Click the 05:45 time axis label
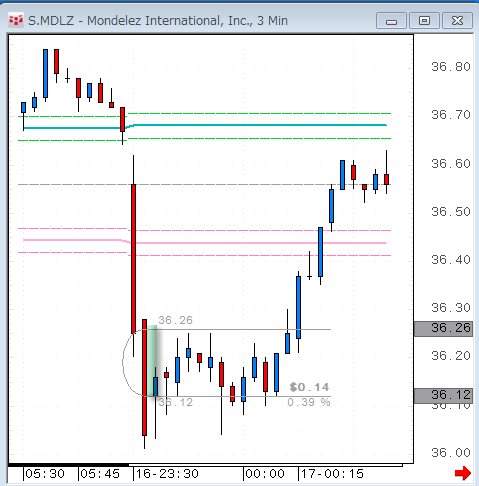479x486 pixels. 100,474
